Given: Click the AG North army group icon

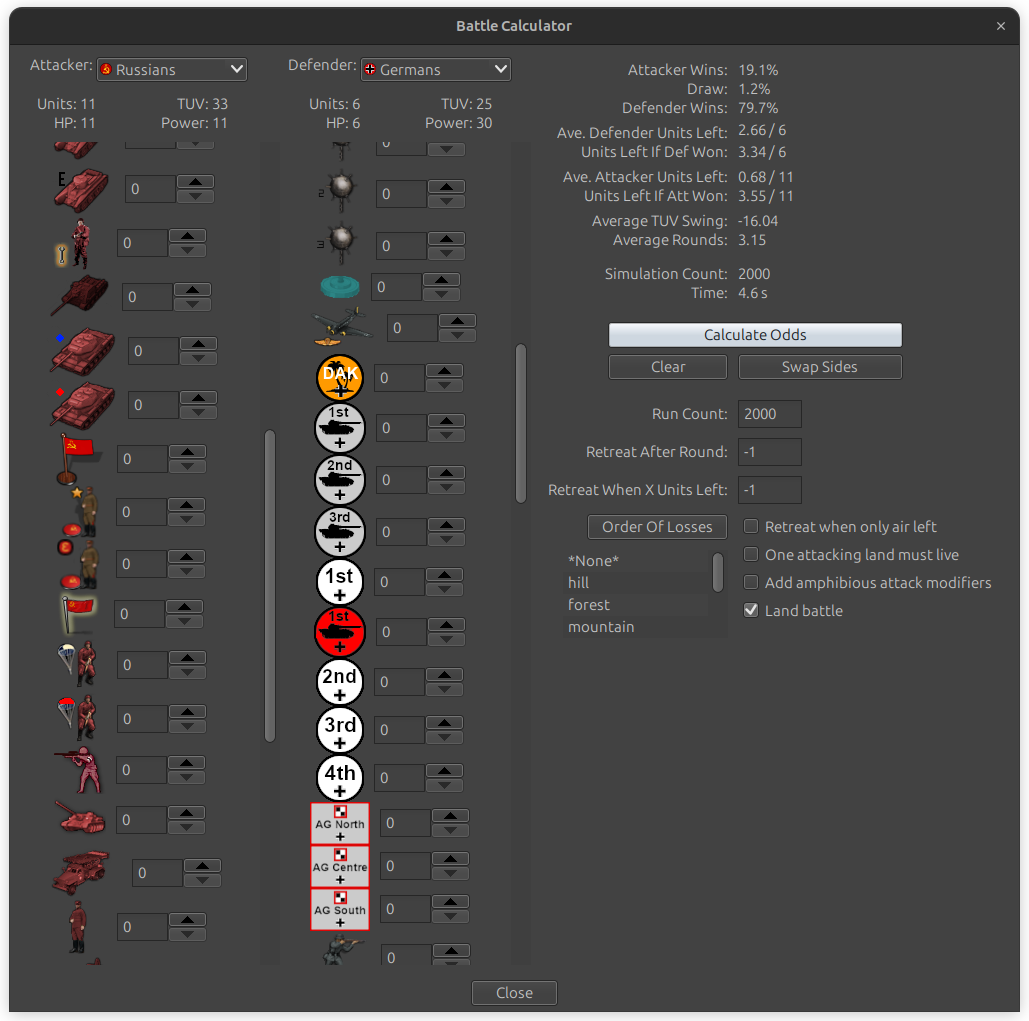Looking at the screenshot, I should point(340,822).
